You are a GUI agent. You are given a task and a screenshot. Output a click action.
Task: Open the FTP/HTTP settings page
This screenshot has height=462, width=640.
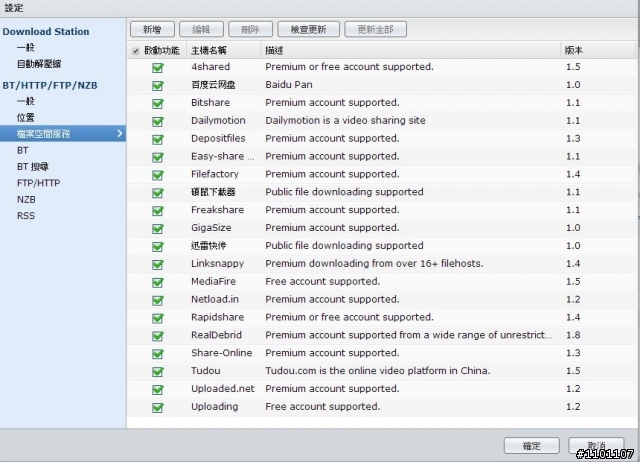pyautogui.click(x=38, y=183)
